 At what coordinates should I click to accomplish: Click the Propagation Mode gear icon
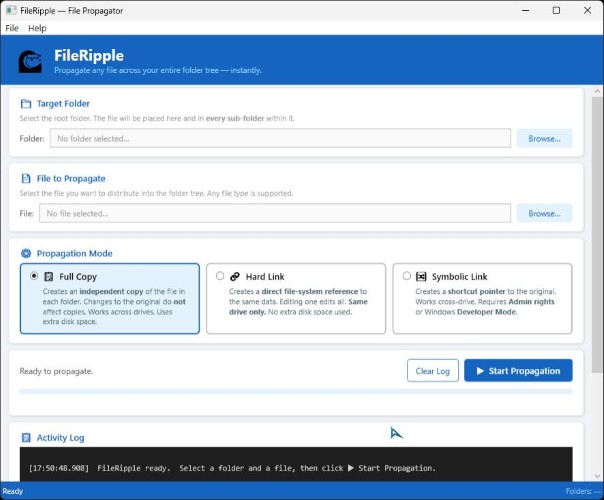click(26, 253)
